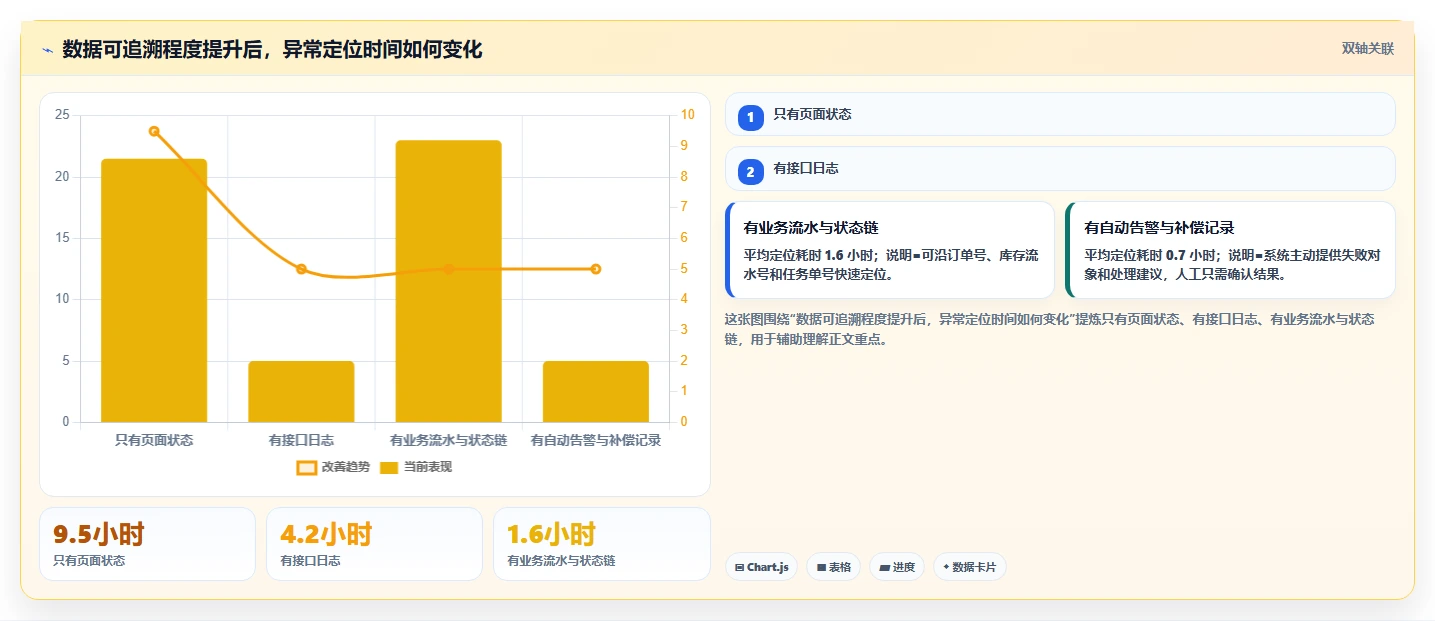Click the left axis value 25
The height and width of the screenshot is (621, 1435).
(x=62, y=115)
